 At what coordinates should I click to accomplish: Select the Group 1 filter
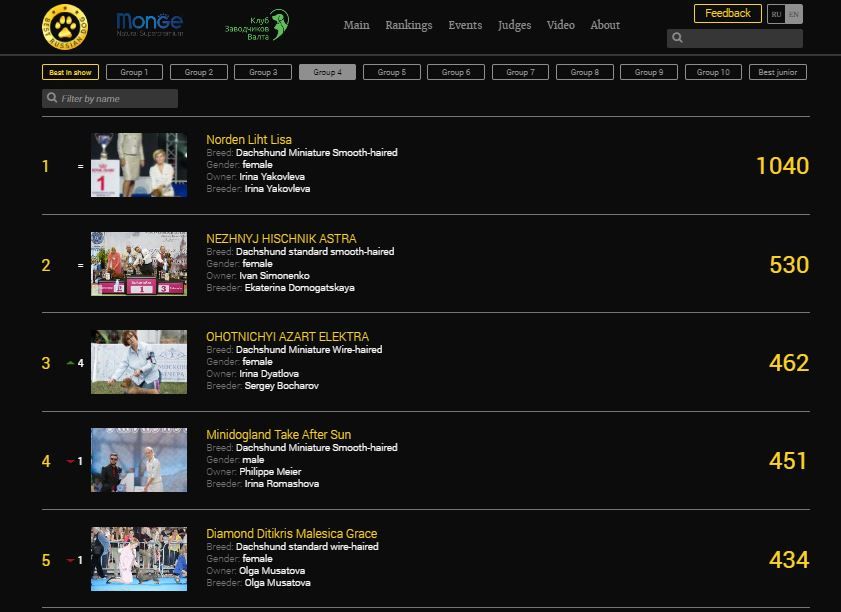click(x=134, y=72)
